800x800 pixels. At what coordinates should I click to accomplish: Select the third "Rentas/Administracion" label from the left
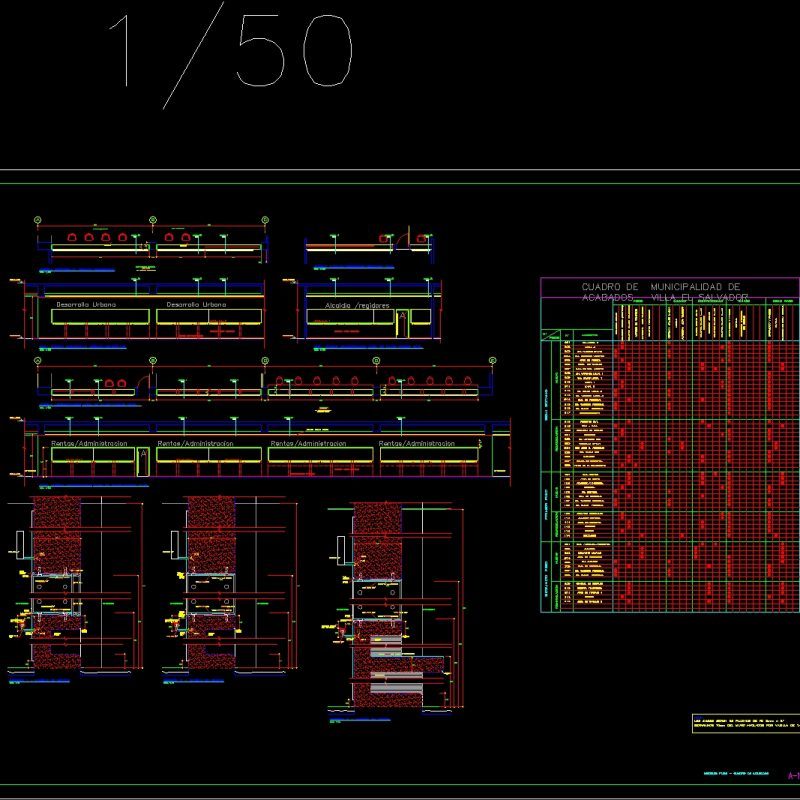click(308, 443)
